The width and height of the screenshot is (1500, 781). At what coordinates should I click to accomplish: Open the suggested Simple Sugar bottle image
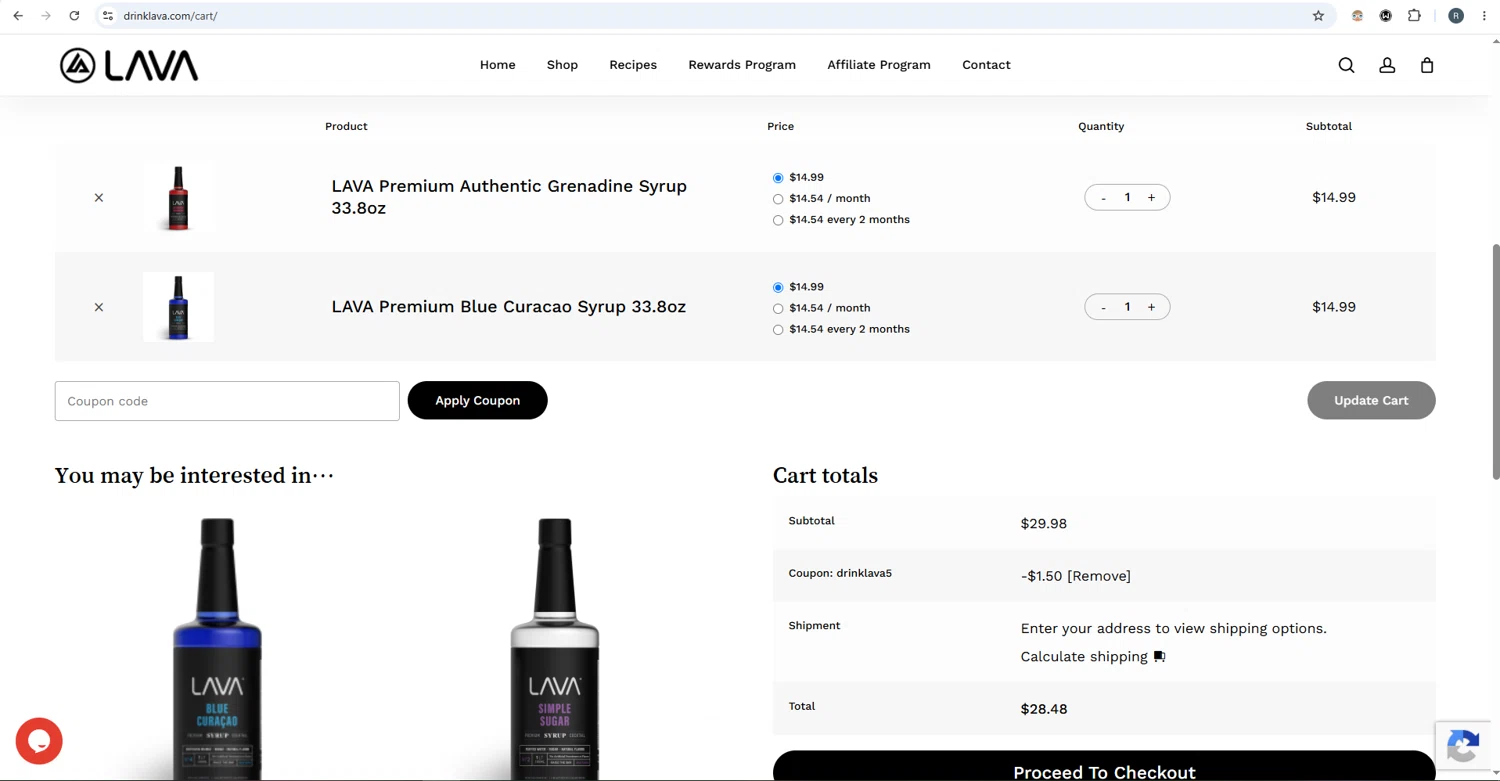click(x=555, y=648)
